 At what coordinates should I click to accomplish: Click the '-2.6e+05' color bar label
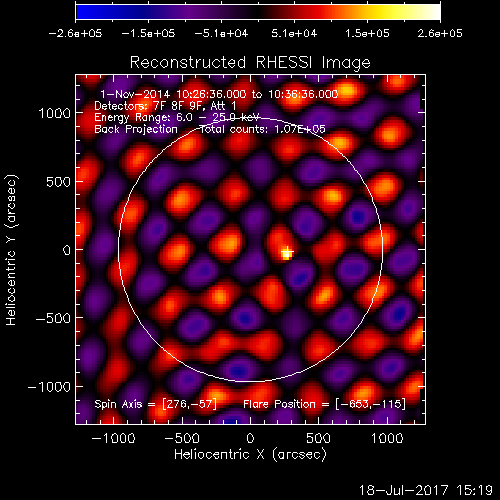coord(75,33)
